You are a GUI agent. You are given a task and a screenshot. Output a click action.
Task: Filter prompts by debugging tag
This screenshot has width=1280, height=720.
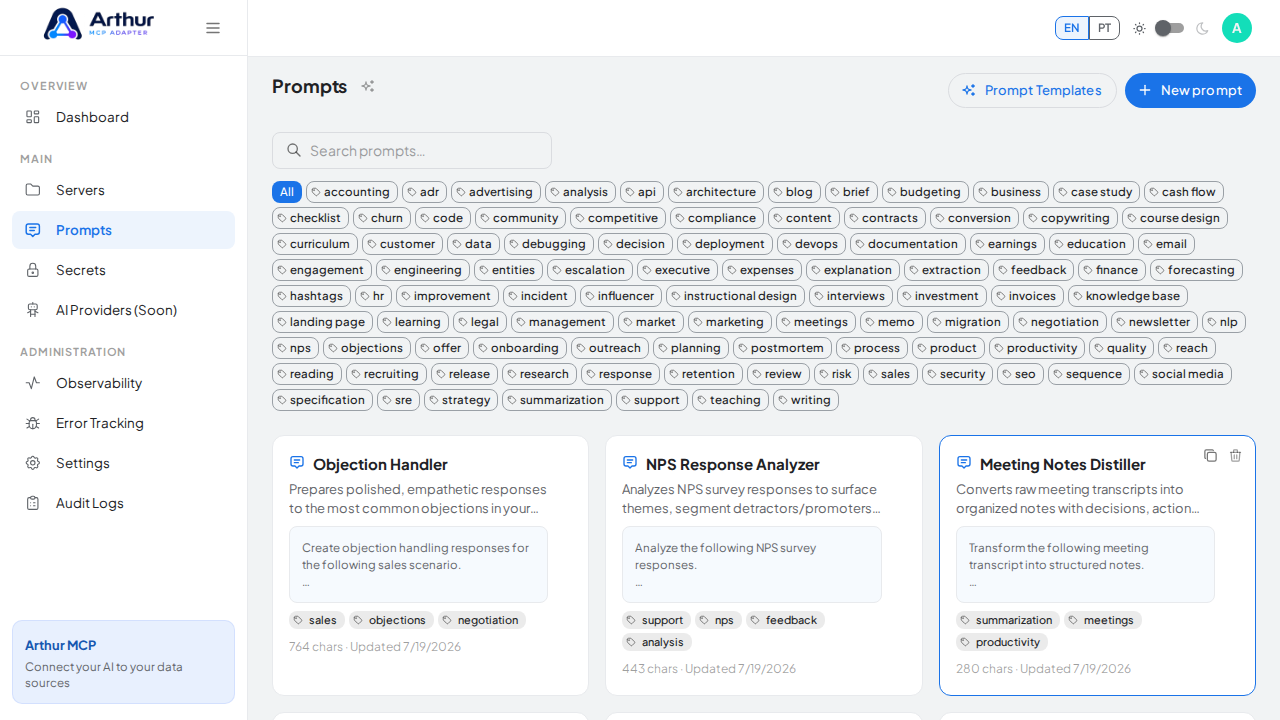tap(549, 244)
